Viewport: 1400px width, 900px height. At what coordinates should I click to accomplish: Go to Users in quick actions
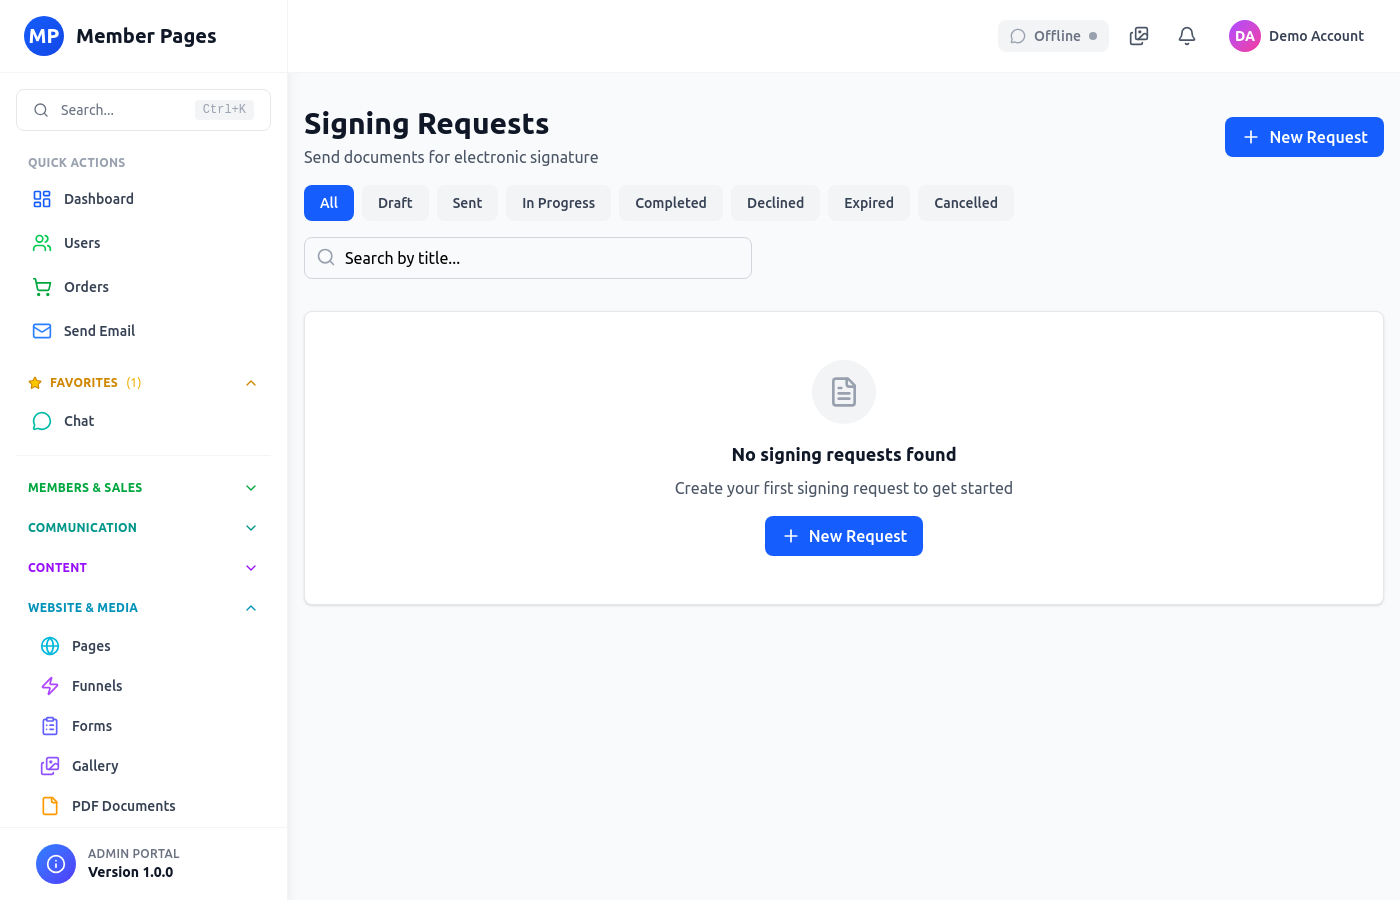tap(81, 243)
